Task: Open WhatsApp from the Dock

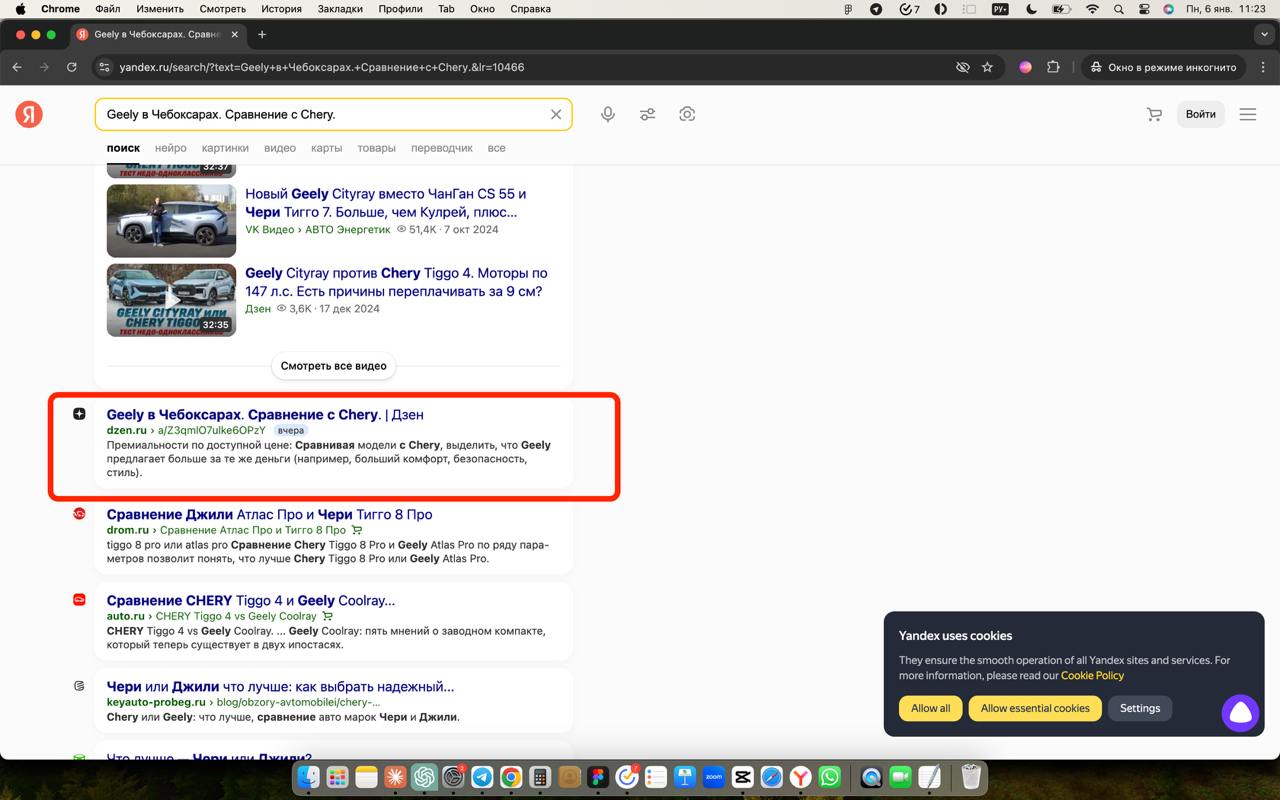Action: coord(830,777)
